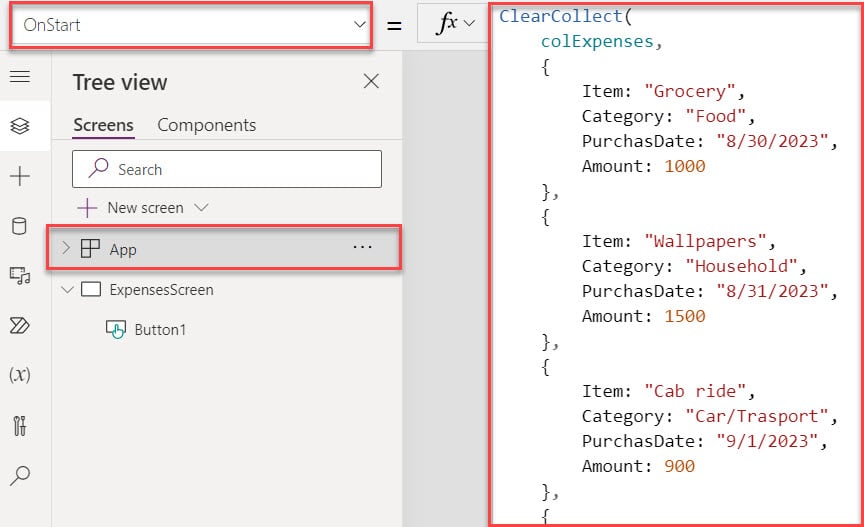
Task: Click the "Wallpapers" item value
Action: point(705,241)
